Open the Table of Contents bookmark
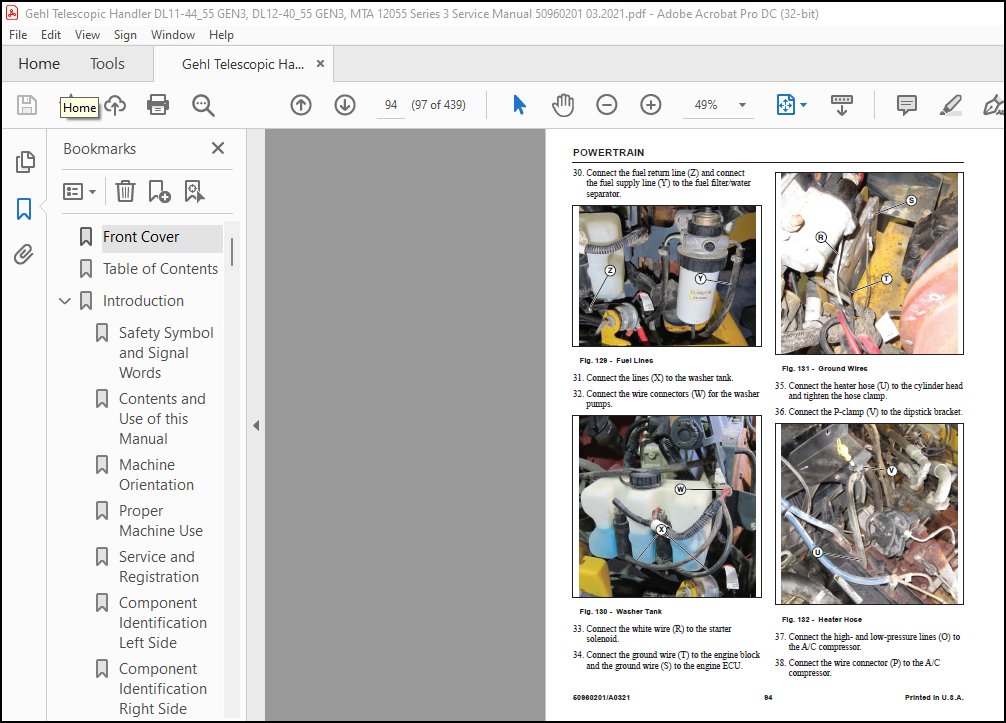Viewport: 1006px width, 723px height. coord(160,269)
